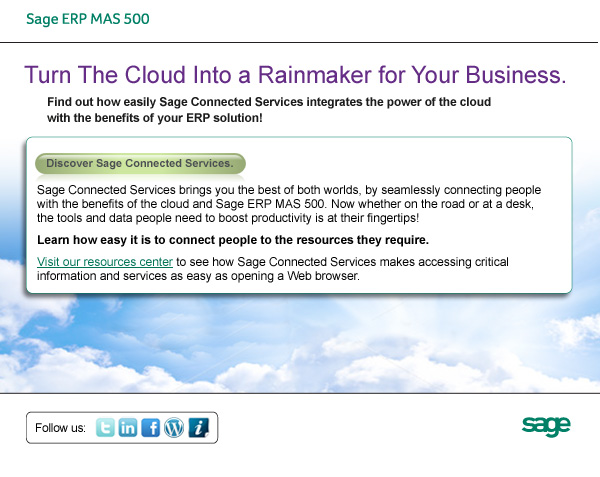
Task: Select the 'Turn The Cloud Into a Rainmaker' headline
Action: (295, 75)
